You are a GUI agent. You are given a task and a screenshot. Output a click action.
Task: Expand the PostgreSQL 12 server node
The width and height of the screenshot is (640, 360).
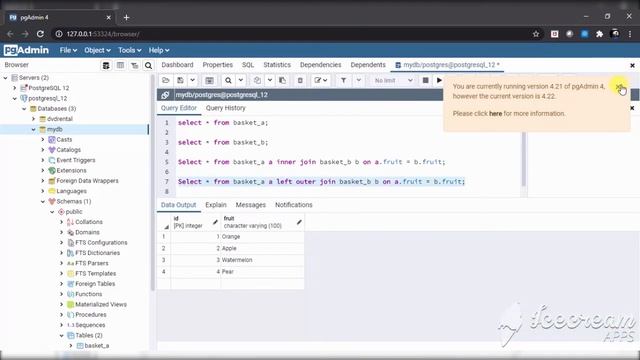tap(15, 88)
